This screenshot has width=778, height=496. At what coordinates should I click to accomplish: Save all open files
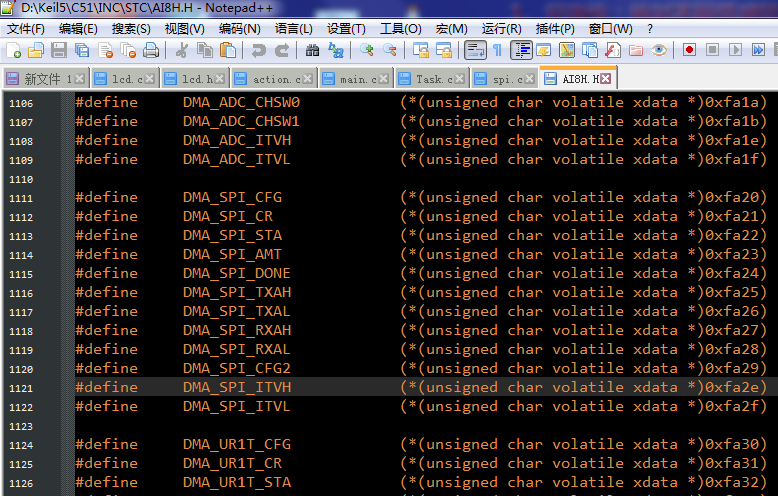click(x=82, y=51)
